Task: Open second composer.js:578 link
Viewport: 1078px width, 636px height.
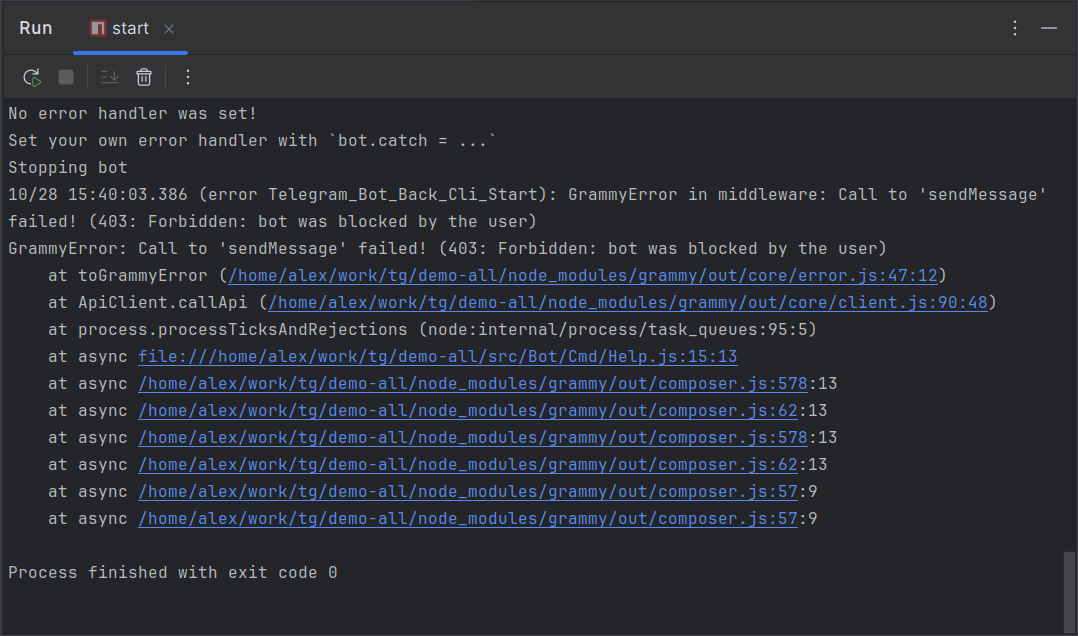Action: [x=472, y=438]
